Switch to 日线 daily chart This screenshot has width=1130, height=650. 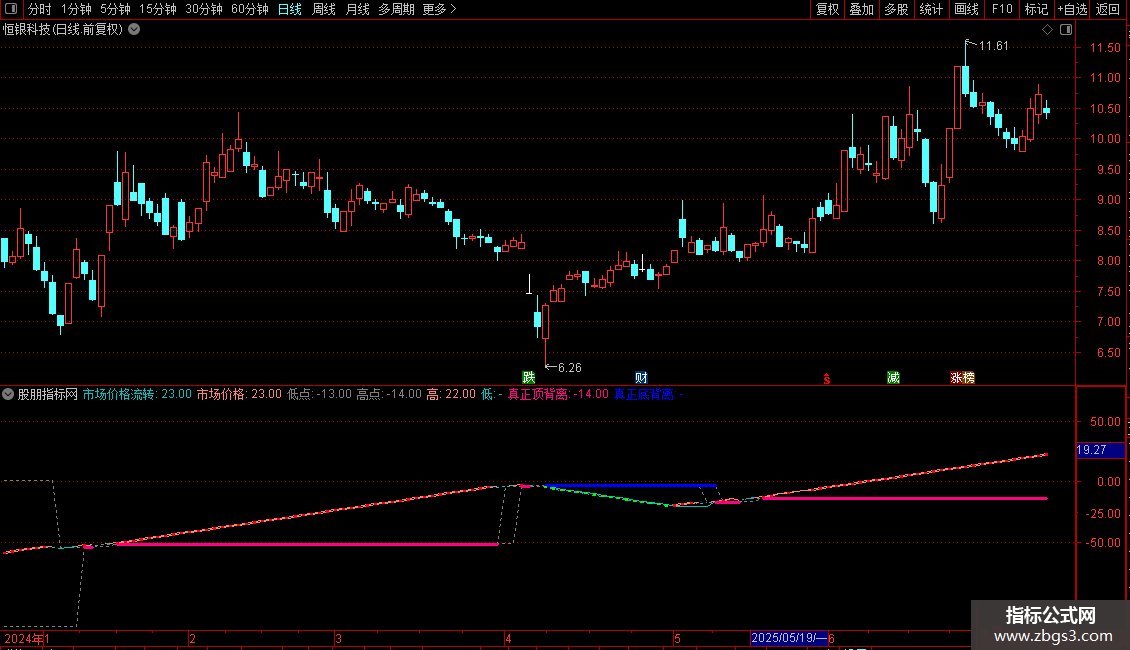pos(290,9)
